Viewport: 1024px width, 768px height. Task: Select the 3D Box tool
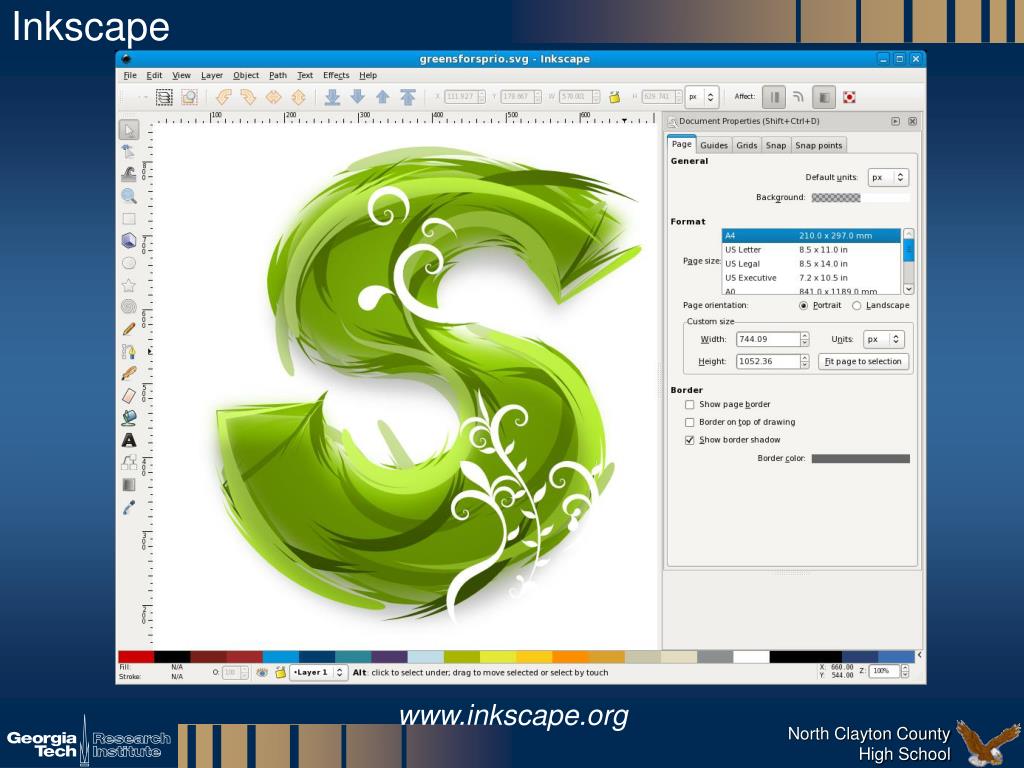(129, 240)
